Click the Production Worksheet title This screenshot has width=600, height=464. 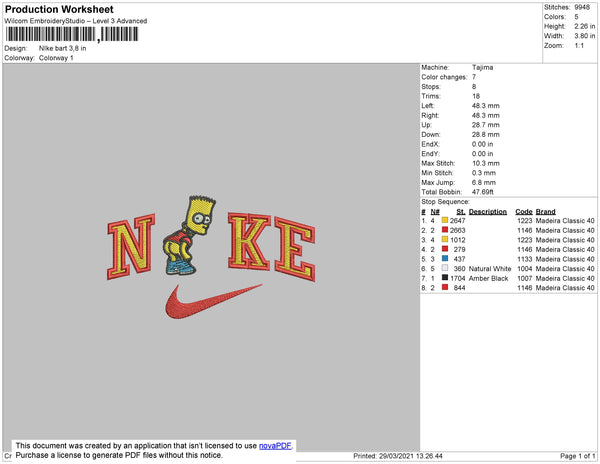click(x=59, y=9)
